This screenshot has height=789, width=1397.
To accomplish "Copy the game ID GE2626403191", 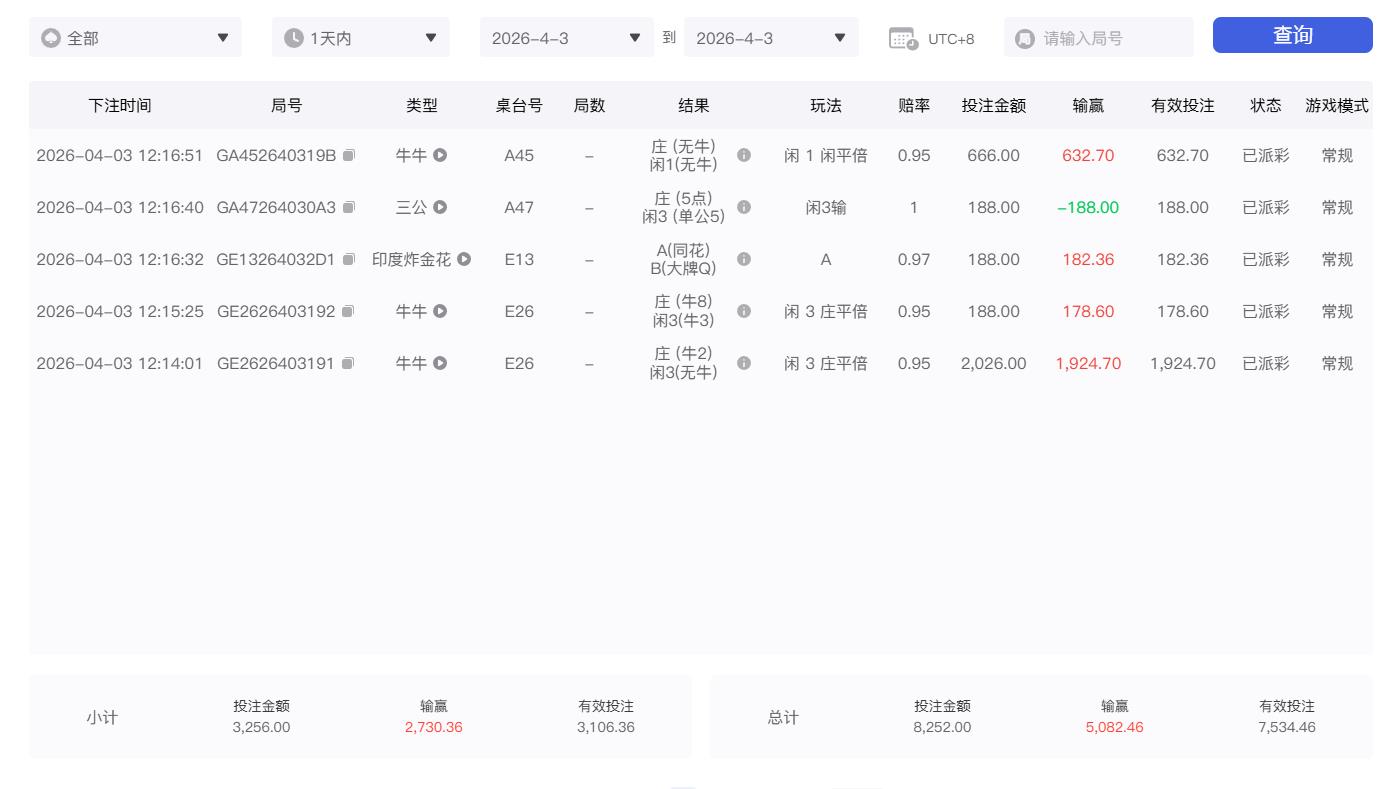I will click(x=348, y=363).
